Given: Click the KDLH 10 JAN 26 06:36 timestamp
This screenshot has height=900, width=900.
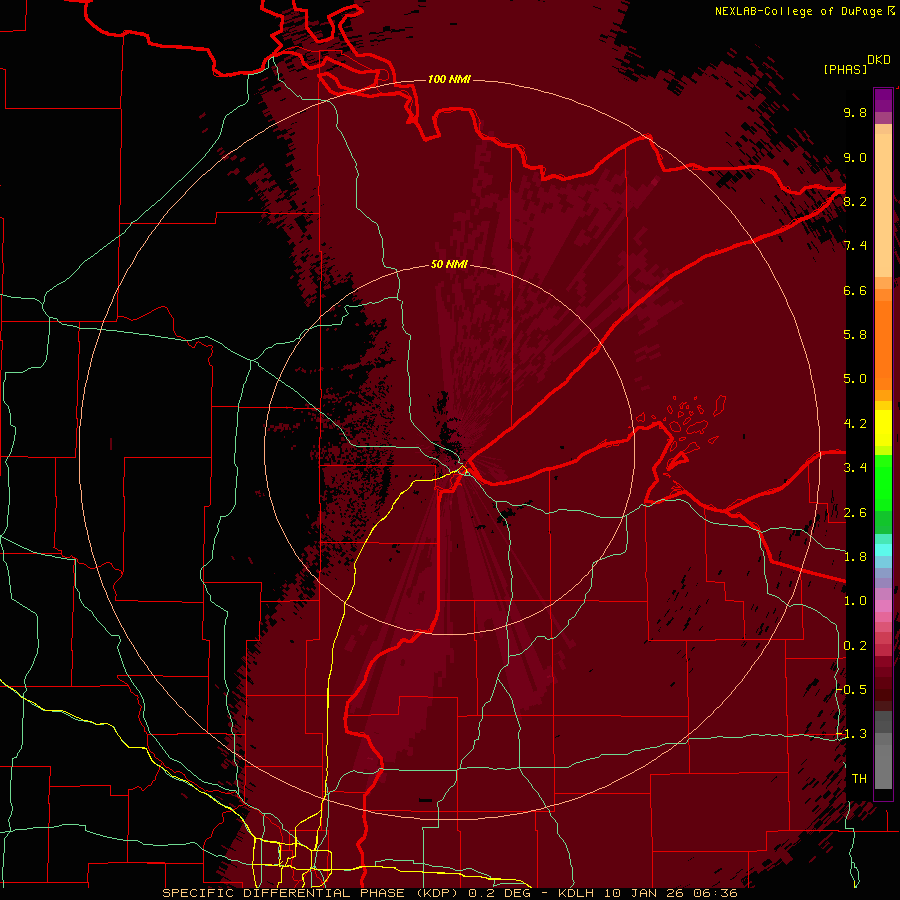Looking at the screenshot, I should click(647, 893).
